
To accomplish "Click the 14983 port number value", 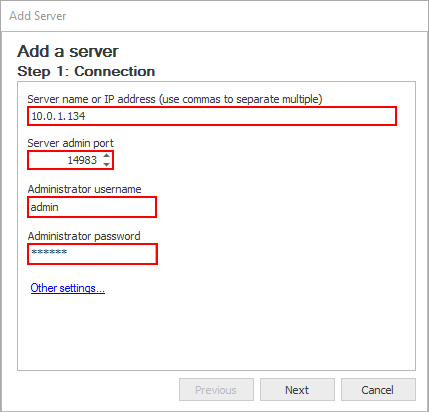I will 82,160.
